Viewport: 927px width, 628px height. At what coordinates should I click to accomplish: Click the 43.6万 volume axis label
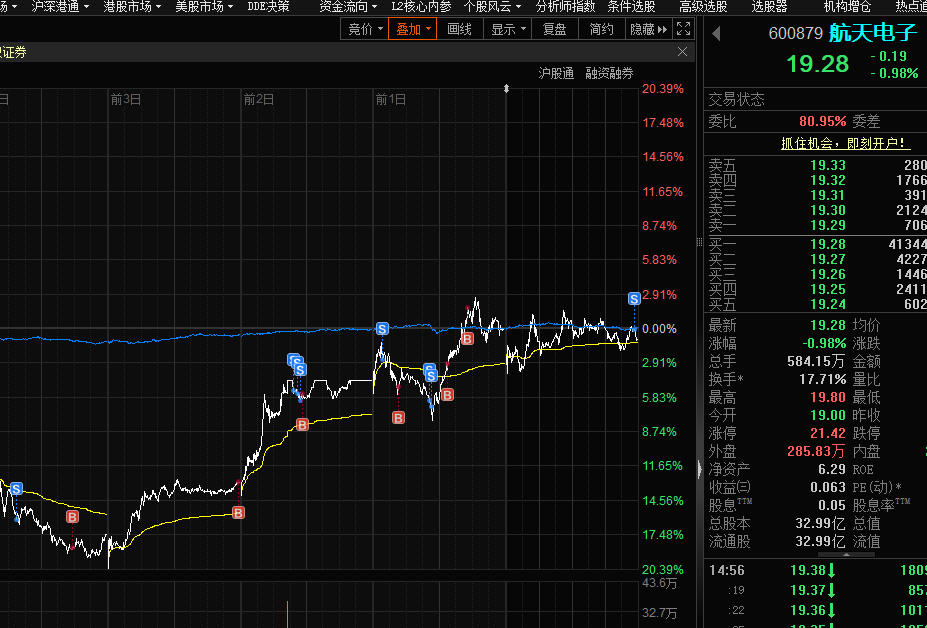click(659, 584)
